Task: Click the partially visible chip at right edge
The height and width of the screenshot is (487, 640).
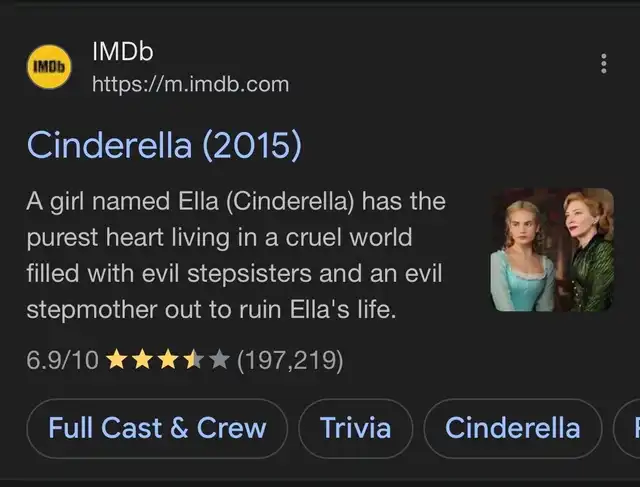Action: [627, 428]
